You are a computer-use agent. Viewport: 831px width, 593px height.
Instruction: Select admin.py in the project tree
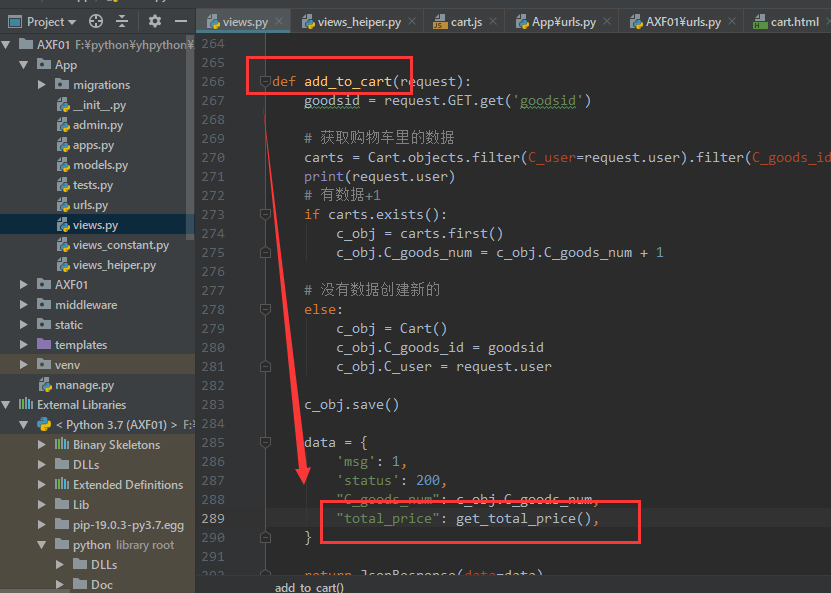coord(98,125)
